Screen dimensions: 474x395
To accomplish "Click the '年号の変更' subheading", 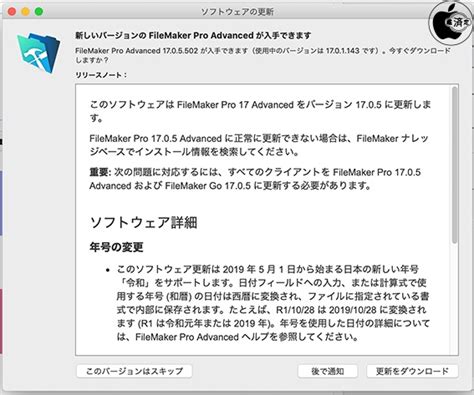I will coord(116,247).
